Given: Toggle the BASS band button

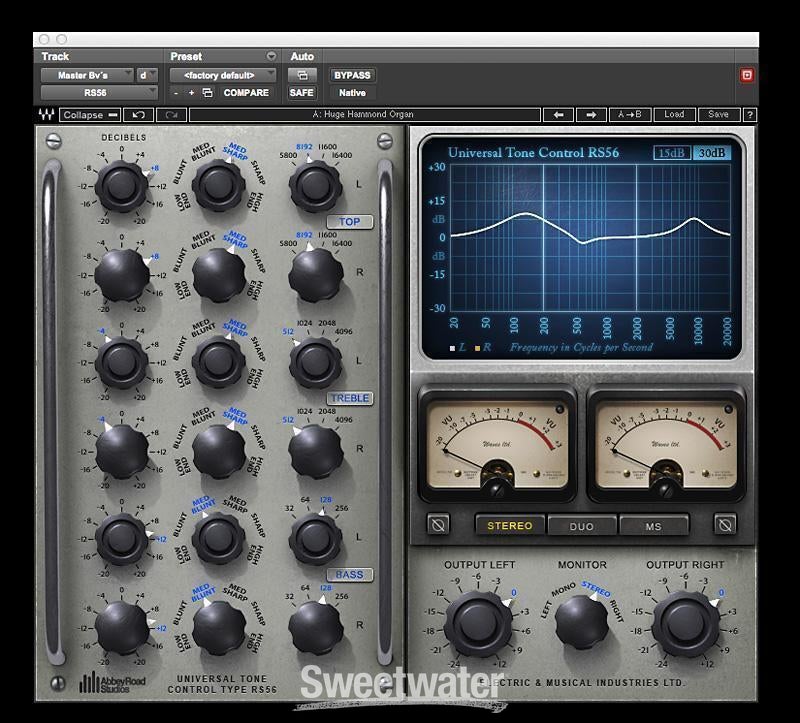Looking at the screenshot, I should (x=349, y=575).
